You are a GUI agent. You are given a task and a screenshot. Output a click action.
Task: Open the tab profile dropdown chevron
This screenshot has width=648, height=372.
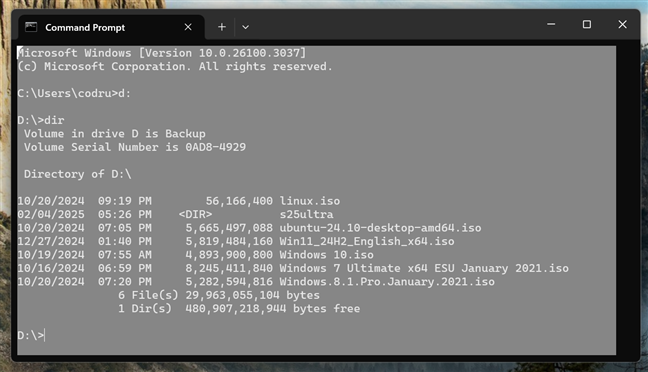click(245, 27)
